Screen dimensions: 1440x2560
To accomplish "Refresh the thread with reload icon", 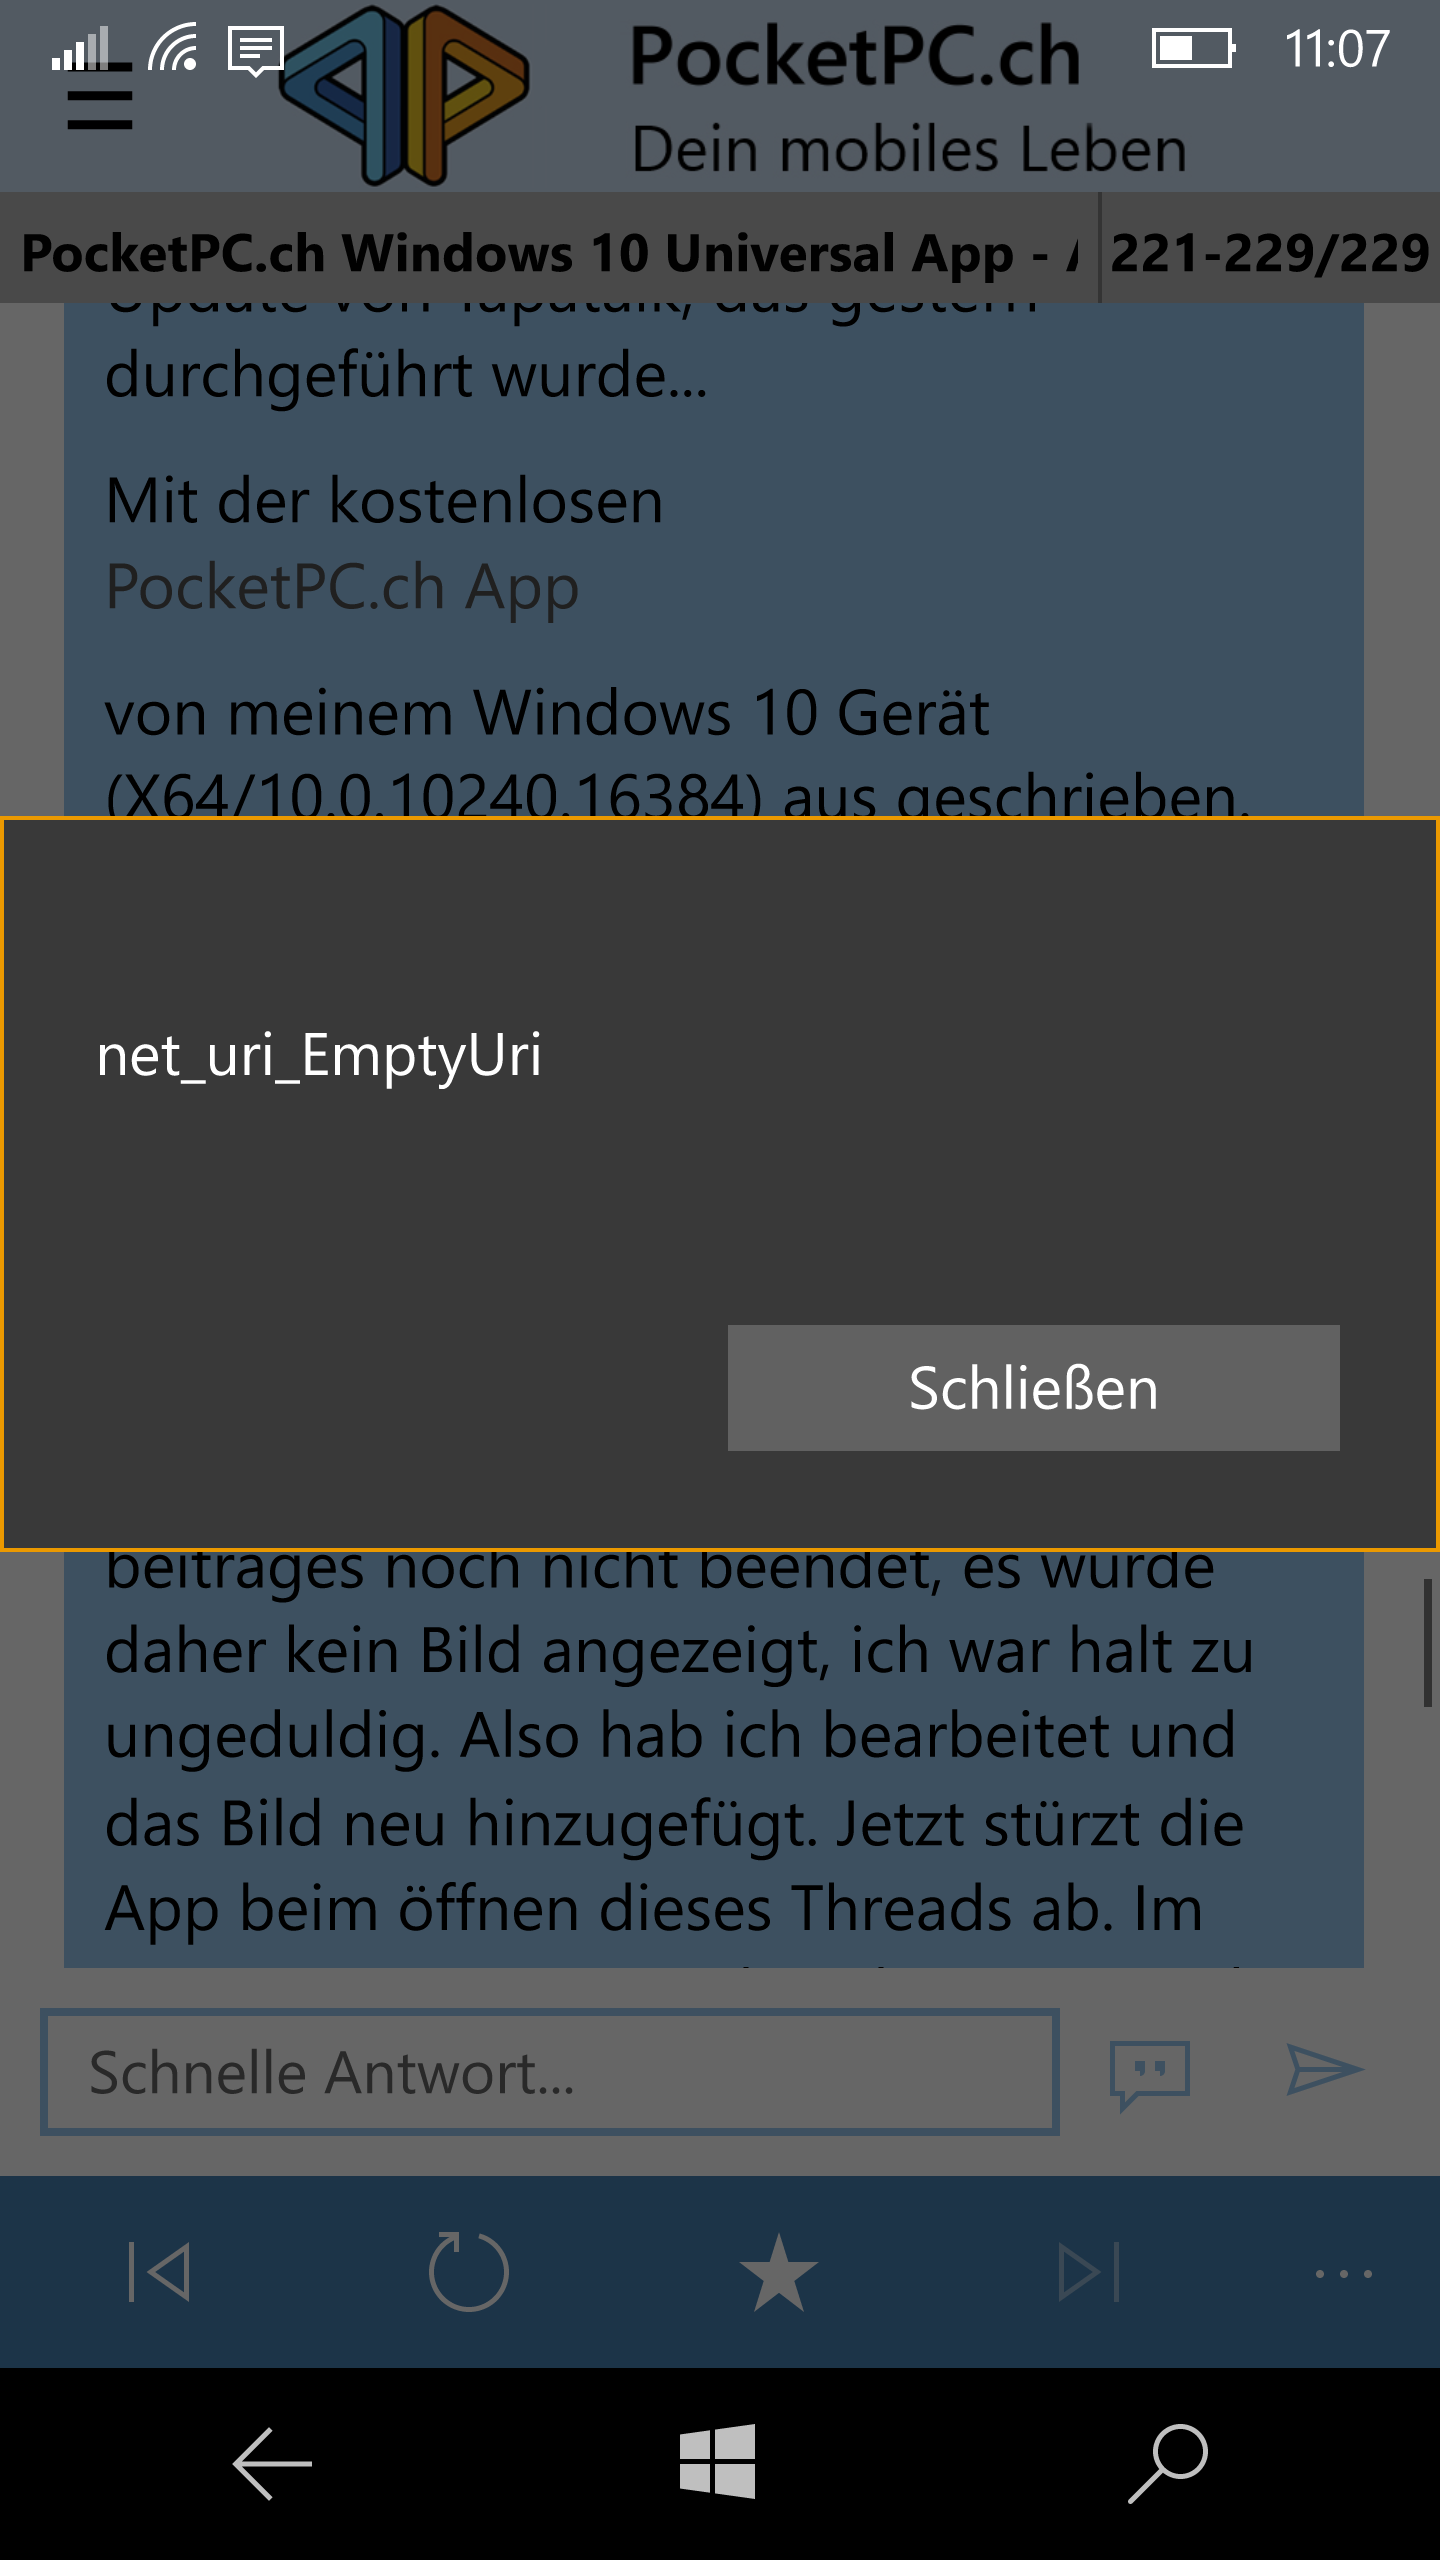I will point(468,2270).
